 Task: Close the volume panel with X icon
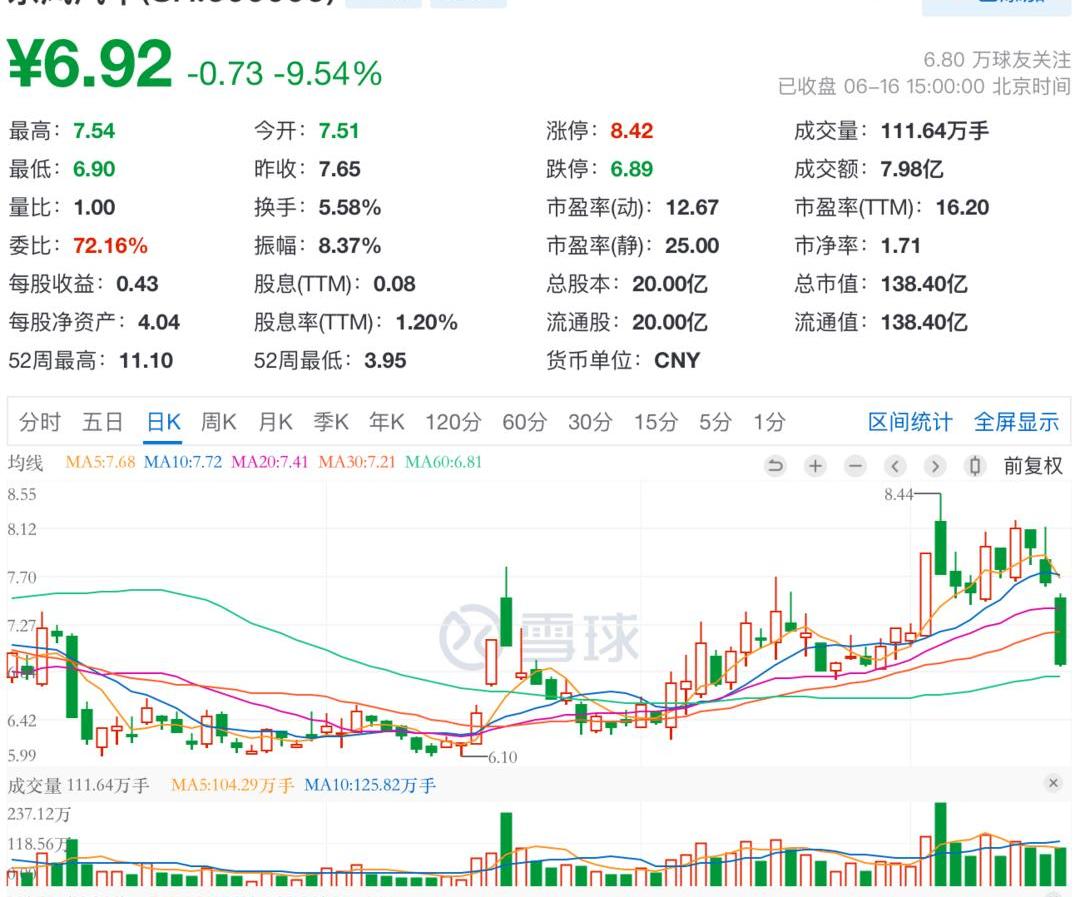pos(1052,783)
